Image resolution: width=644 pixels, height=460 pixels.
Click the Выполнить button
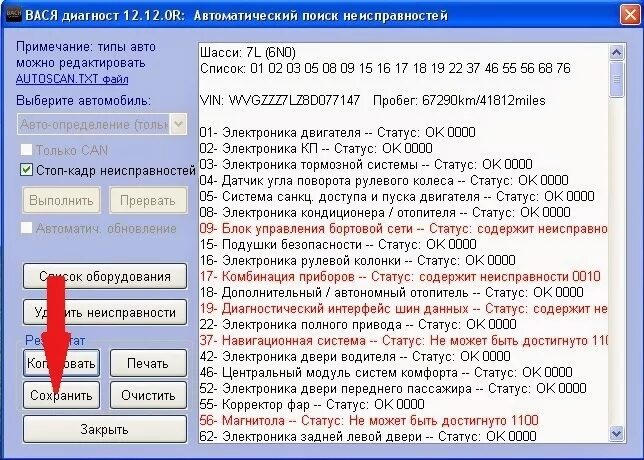coord(62,200)
